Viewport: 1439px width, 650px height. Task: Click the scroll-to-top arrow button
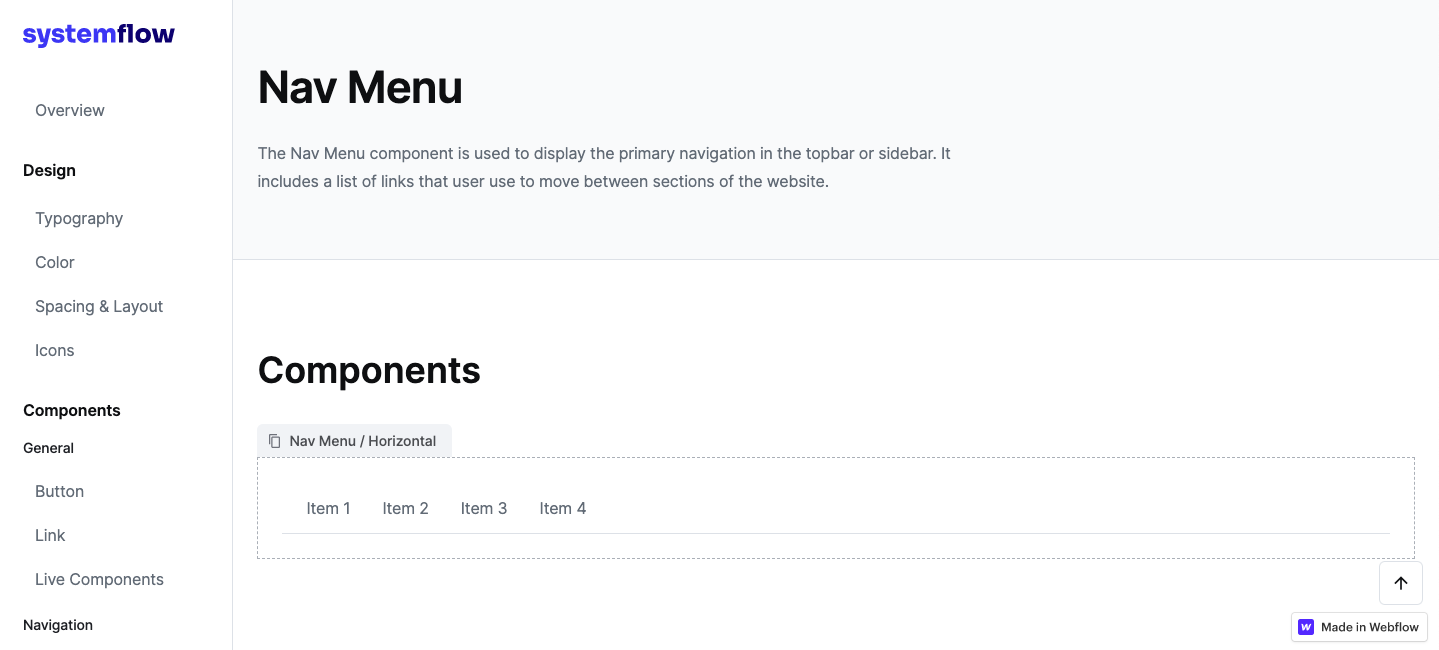tap(1400, 583)
